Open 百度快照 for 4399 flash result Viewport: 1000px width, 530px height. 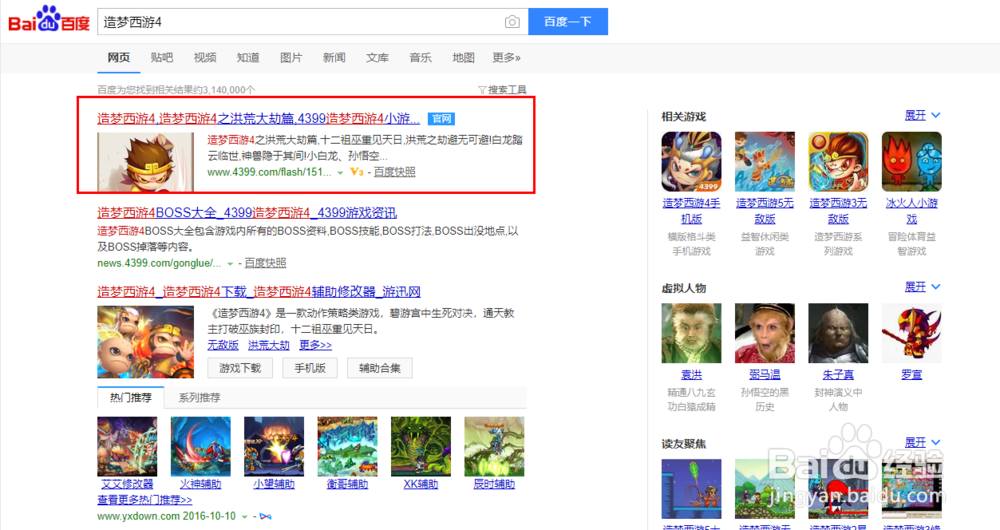pos(394,172)
